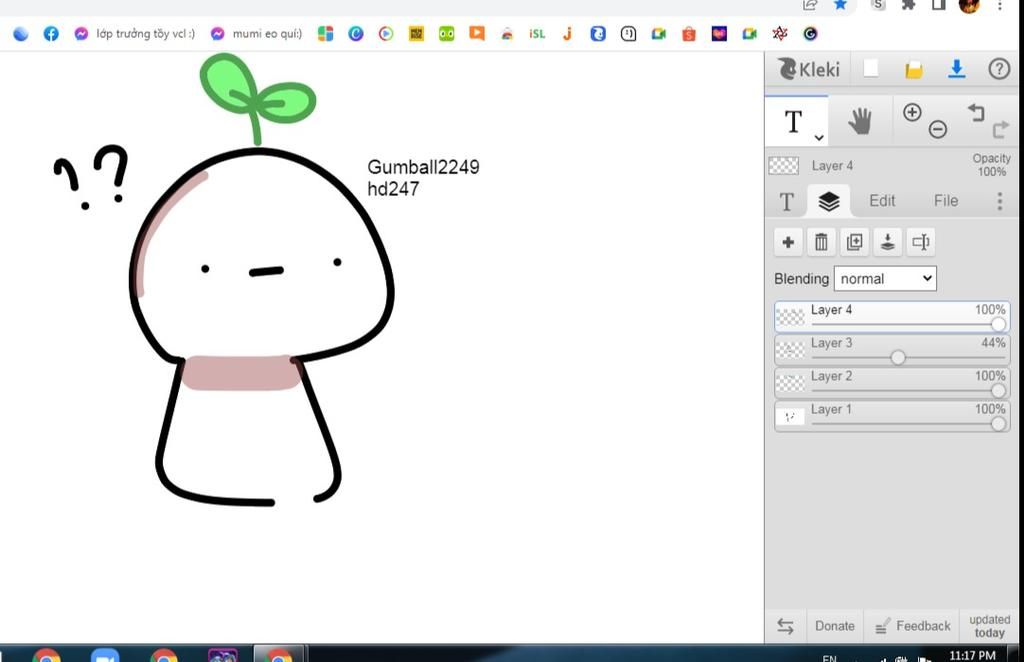Viewport: 1024px width, 662px height.
Task: Open an image with the yellow folder icon
Action: 914,69
